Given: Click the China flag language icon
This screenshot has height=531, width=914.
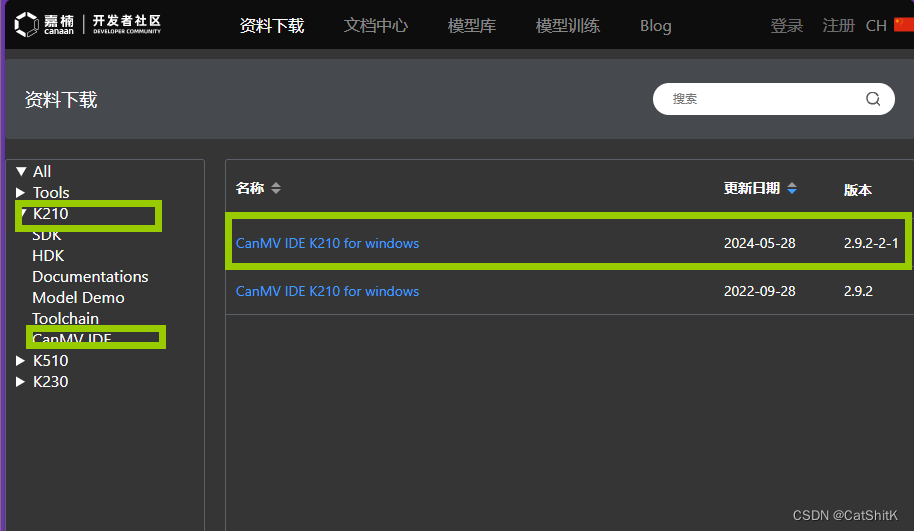Looking at the screenshot, I should [903, 25].
